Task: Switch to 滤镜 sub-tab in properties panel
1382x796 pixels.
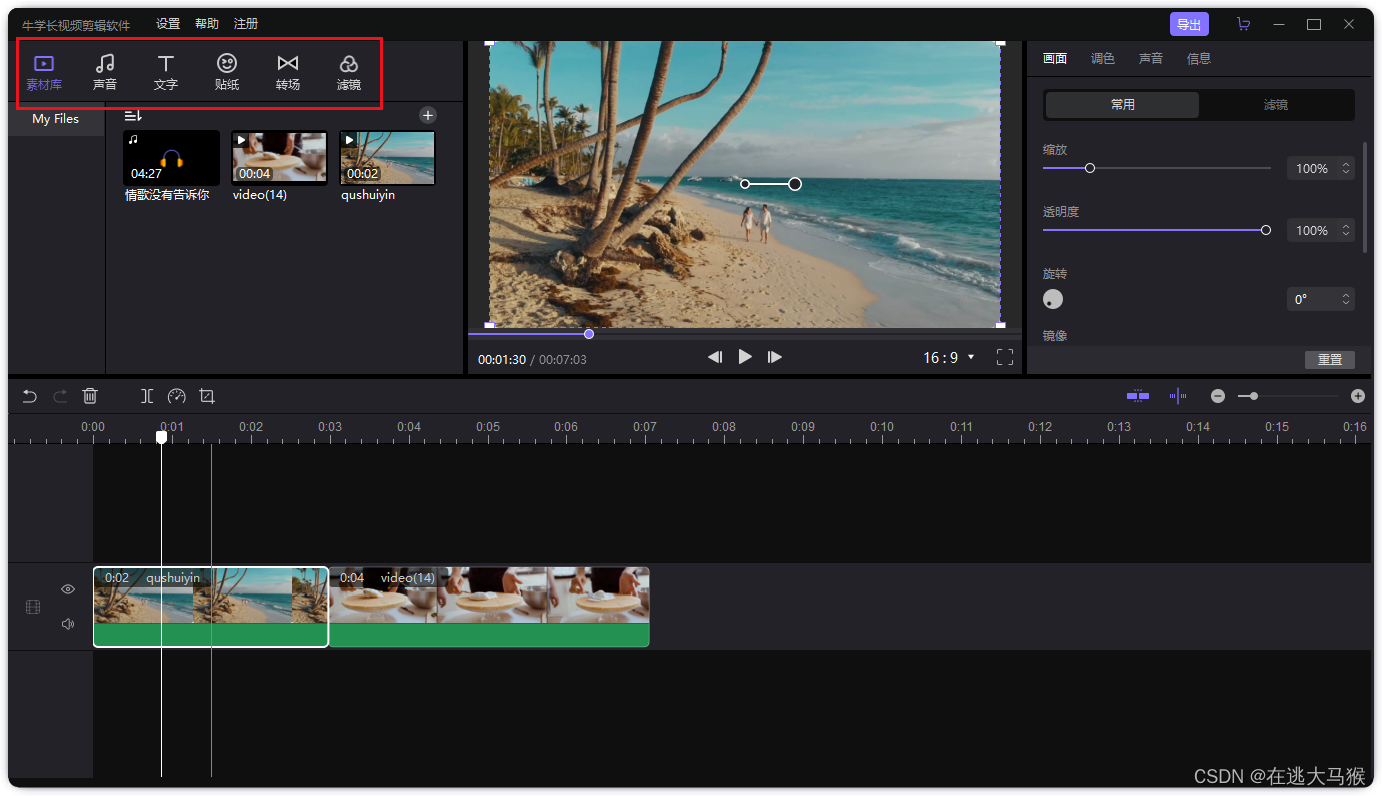Action: point(1276,105)
